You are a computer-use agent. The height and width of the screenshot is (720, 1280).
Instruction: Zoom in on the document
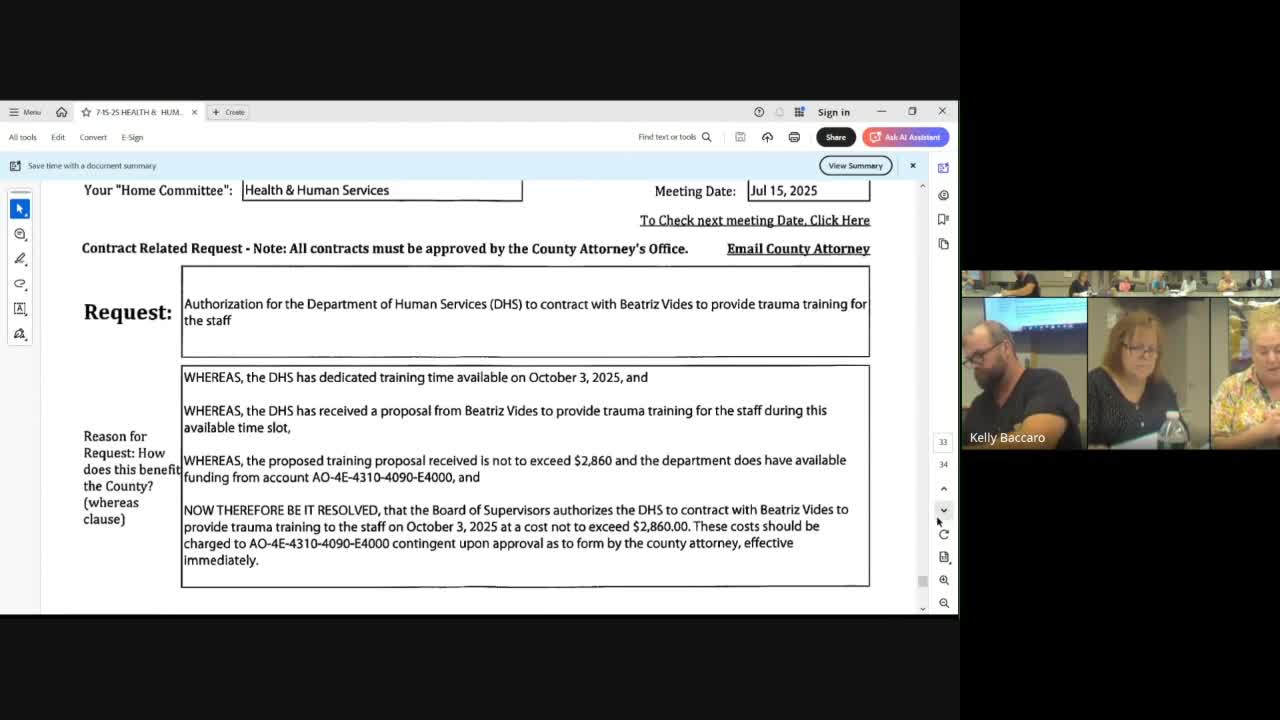point(943,580)
